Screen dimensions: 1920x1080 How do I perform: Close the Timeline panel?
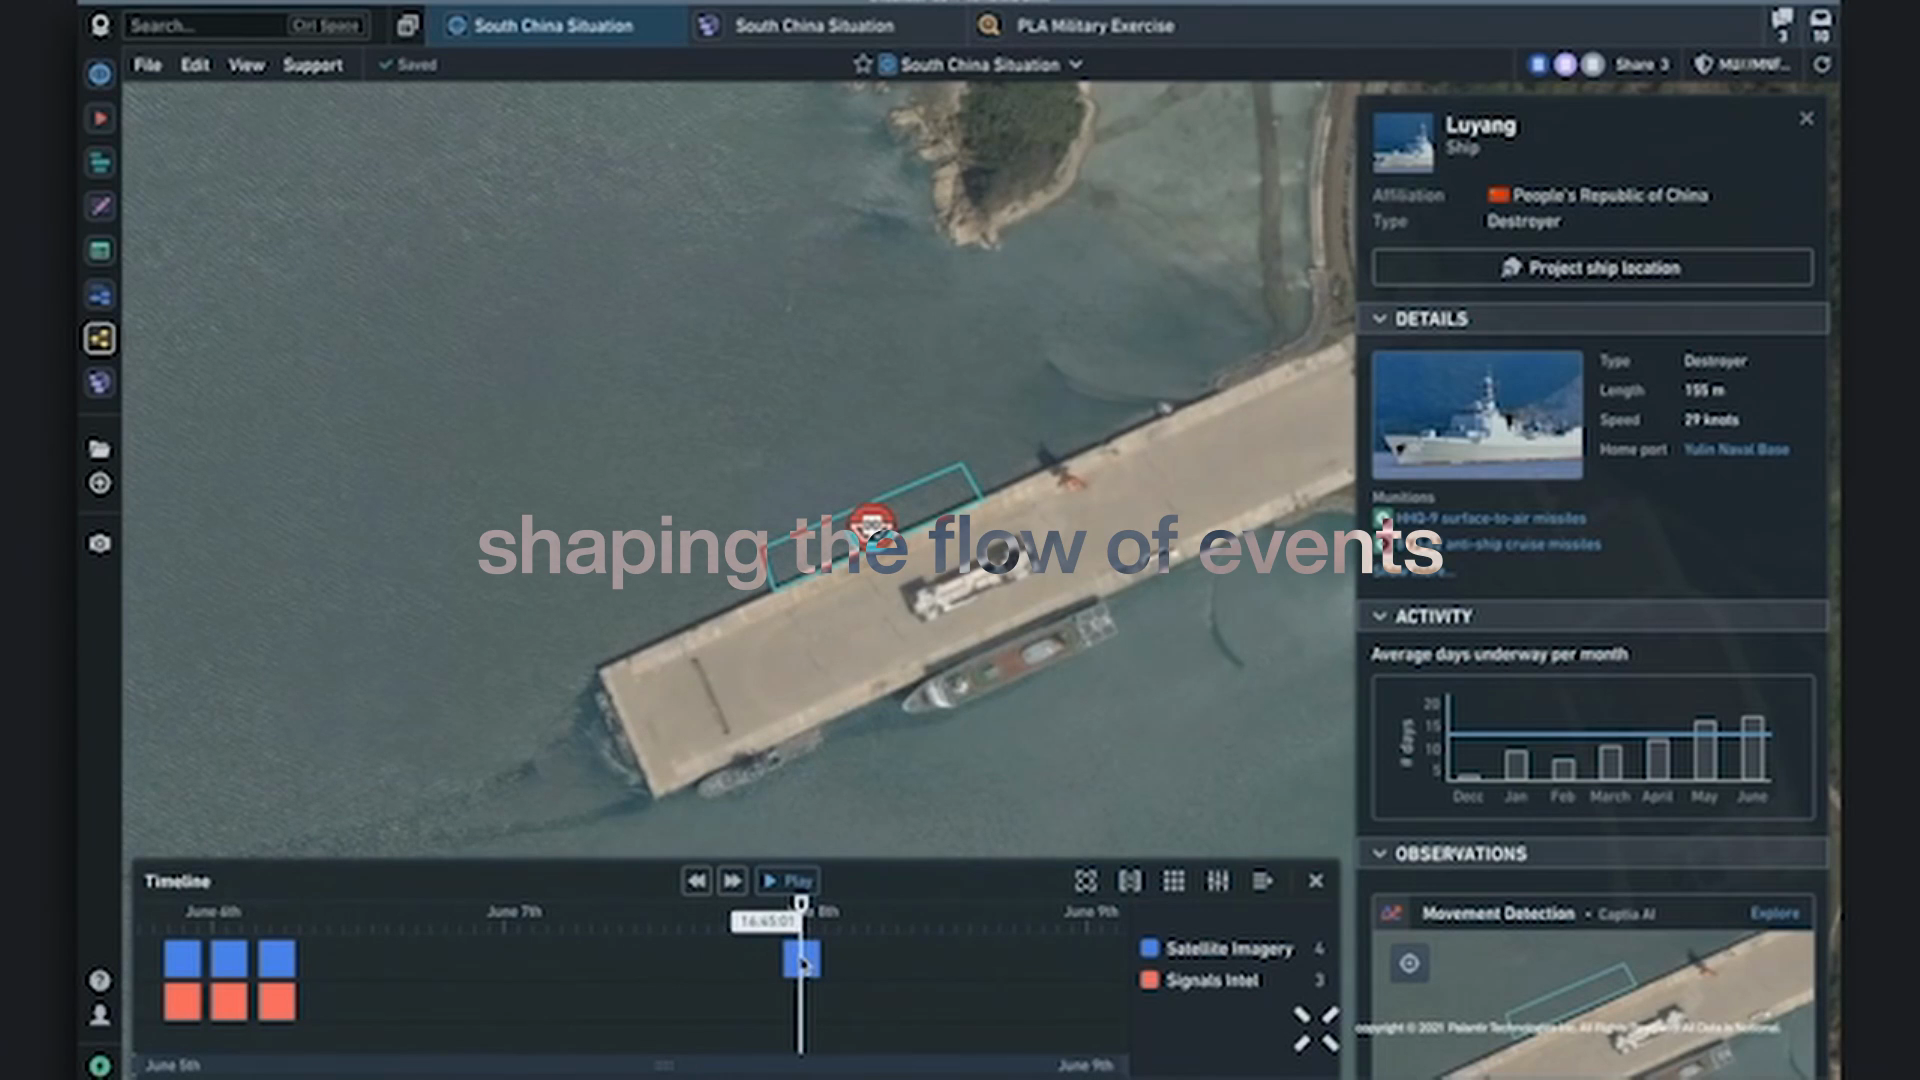1316,881
